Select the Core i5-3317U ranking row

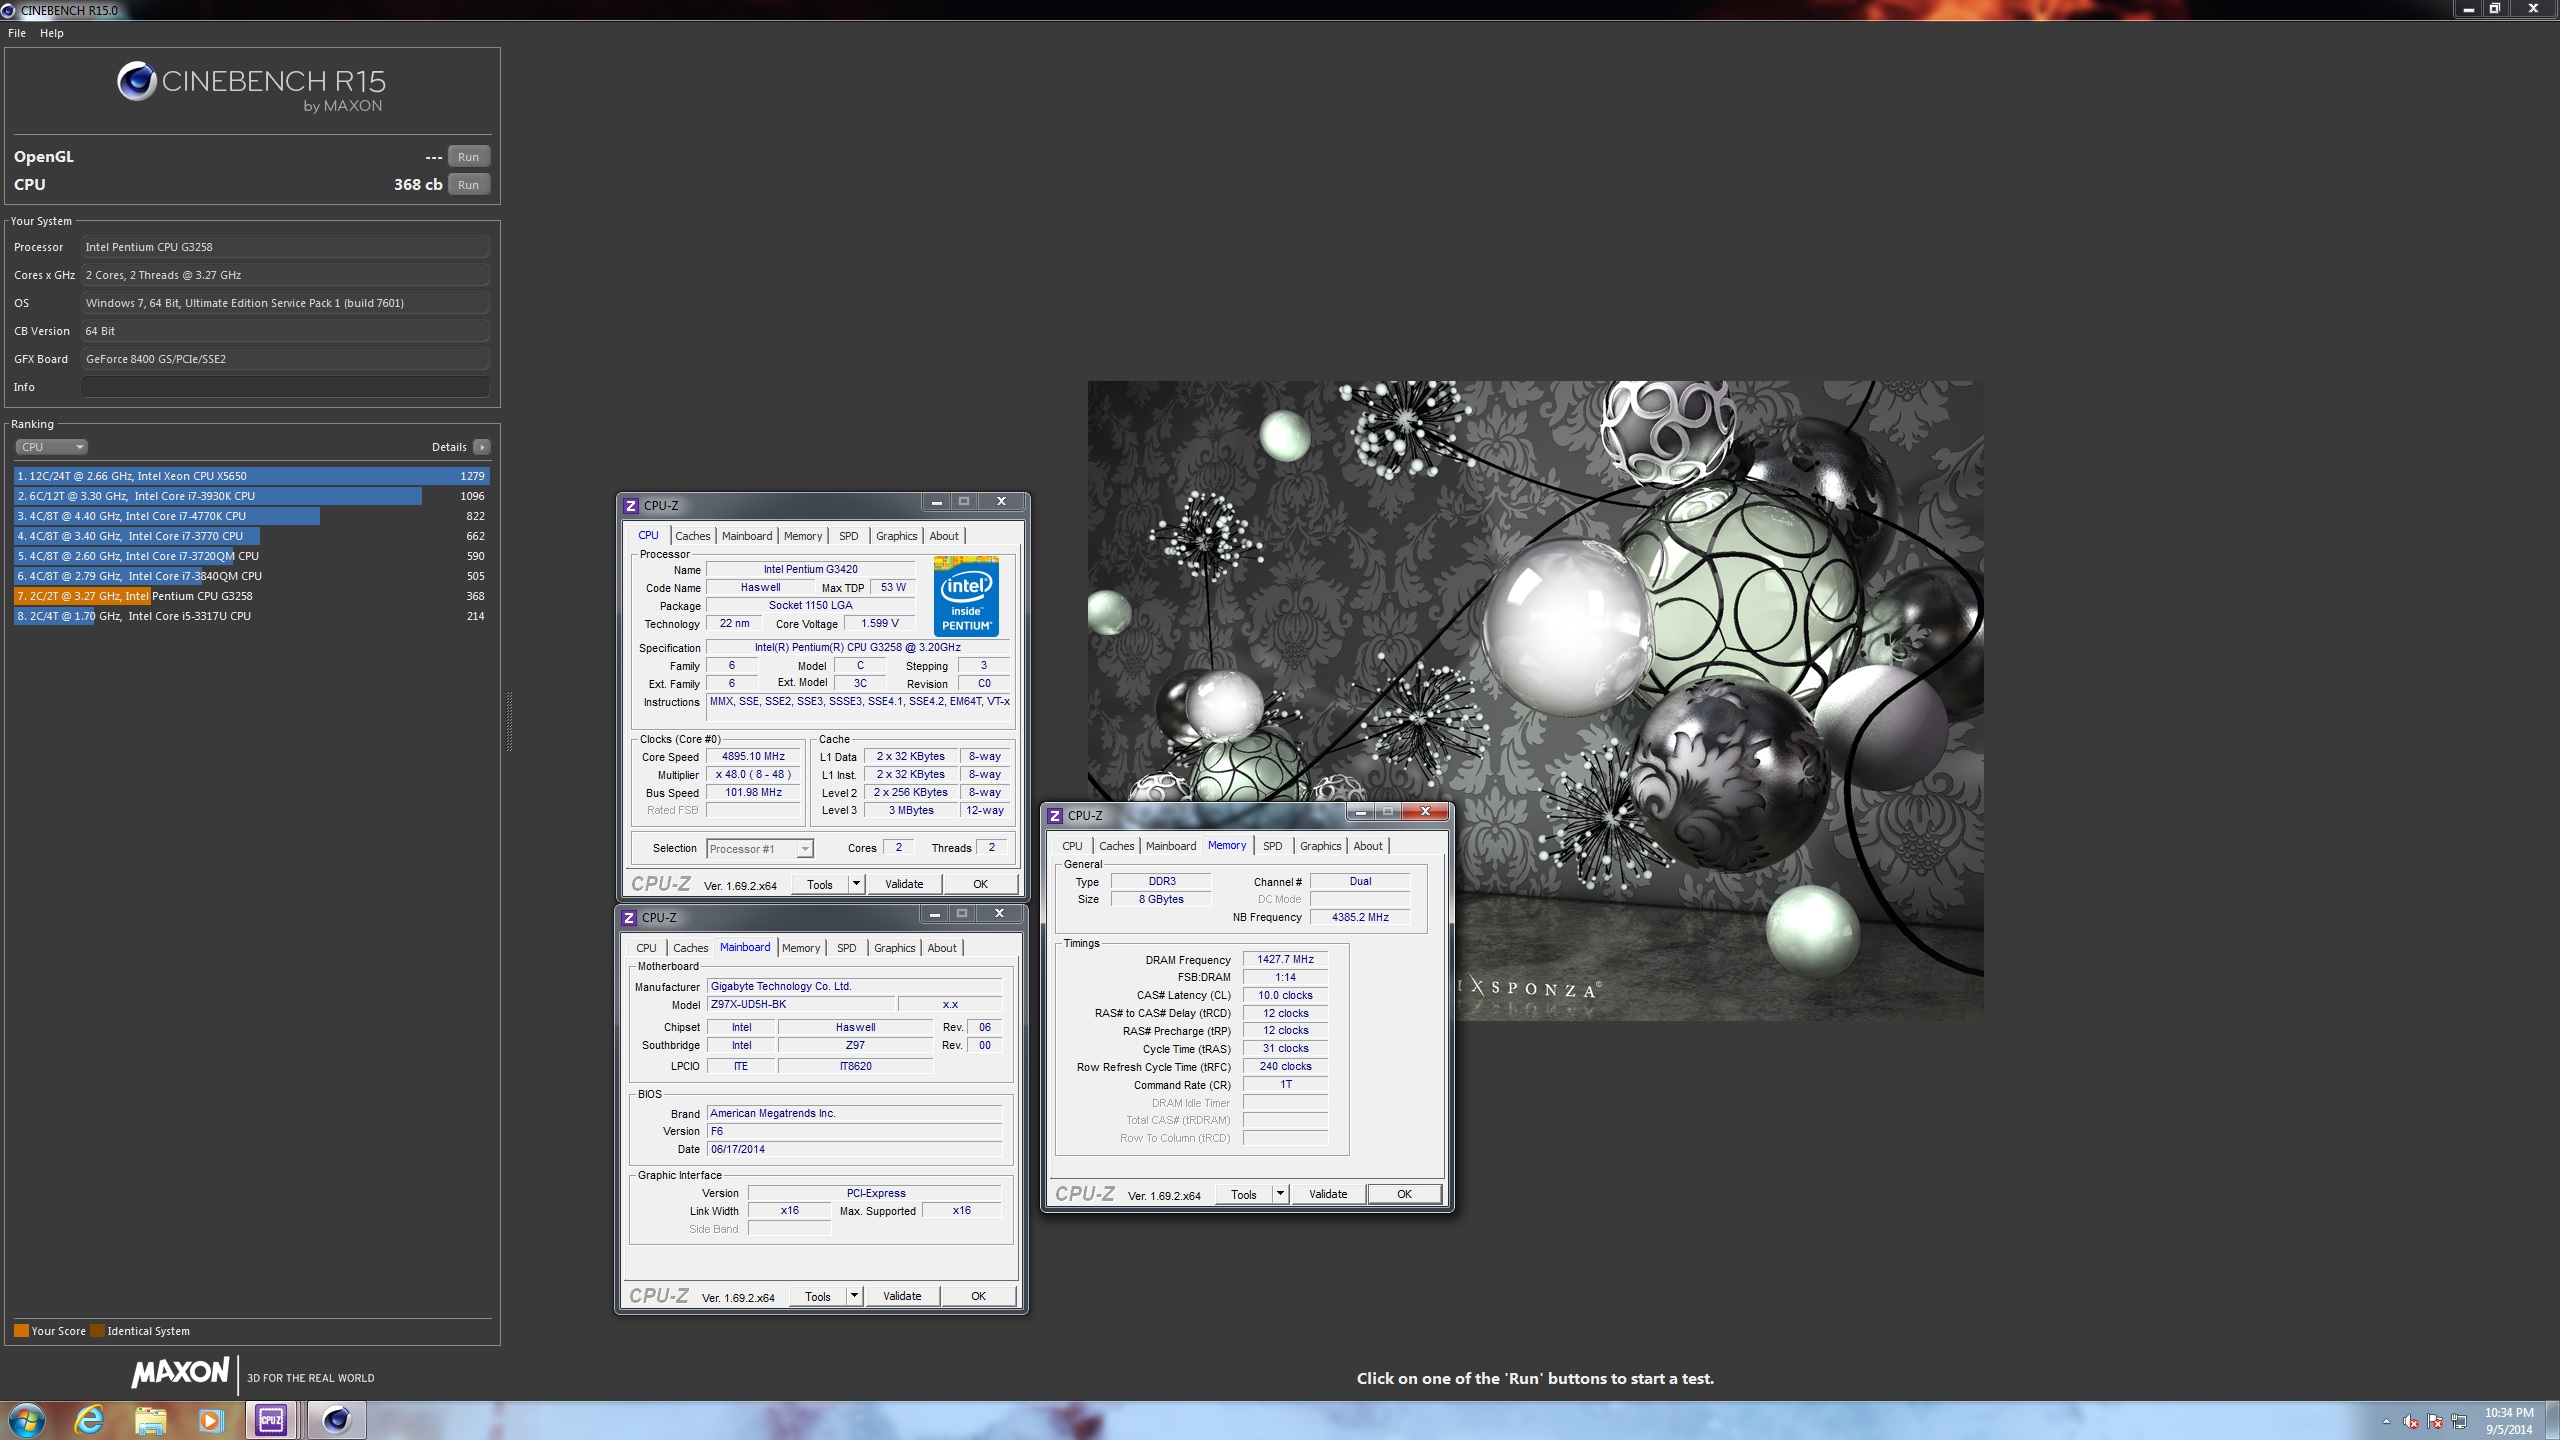point(251,616)
